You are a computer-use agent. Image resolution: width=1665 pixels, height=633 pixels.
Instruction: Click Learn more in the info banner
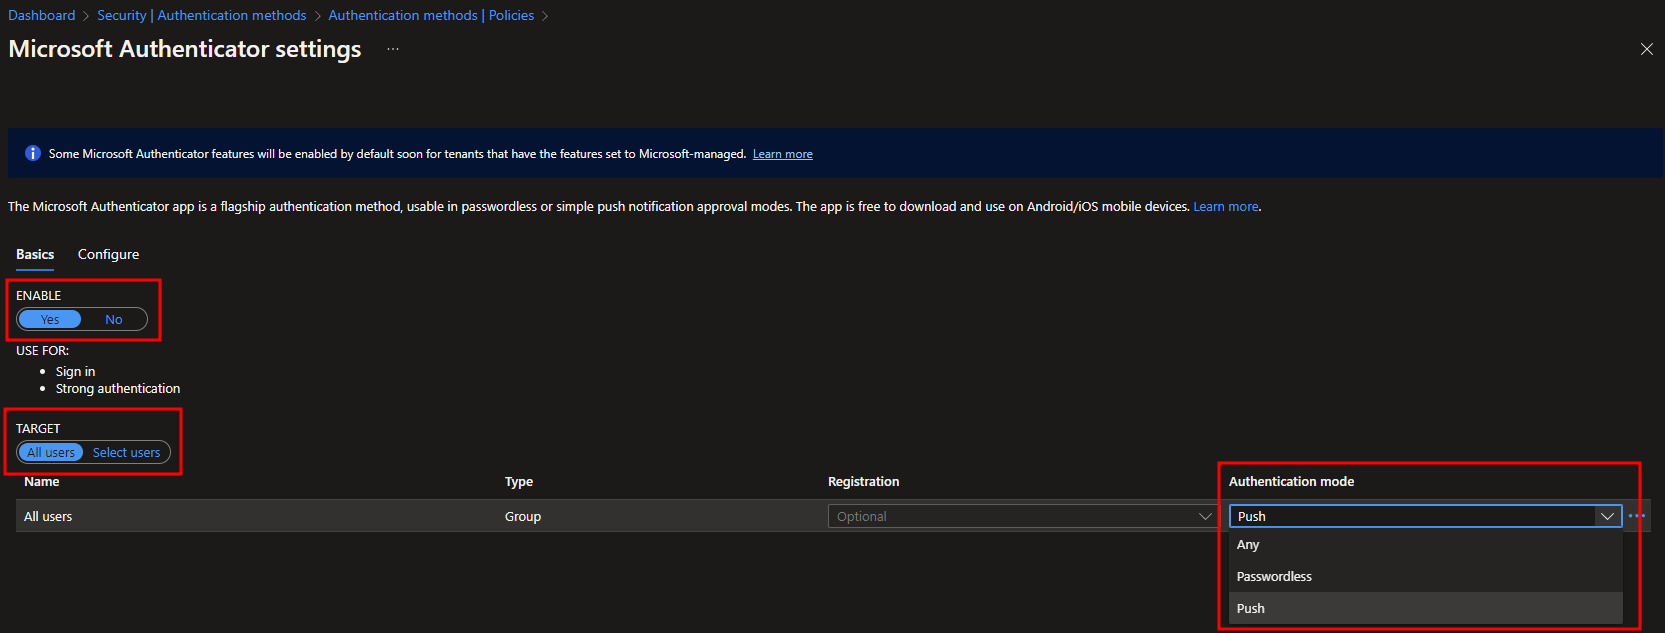(782, 154)
